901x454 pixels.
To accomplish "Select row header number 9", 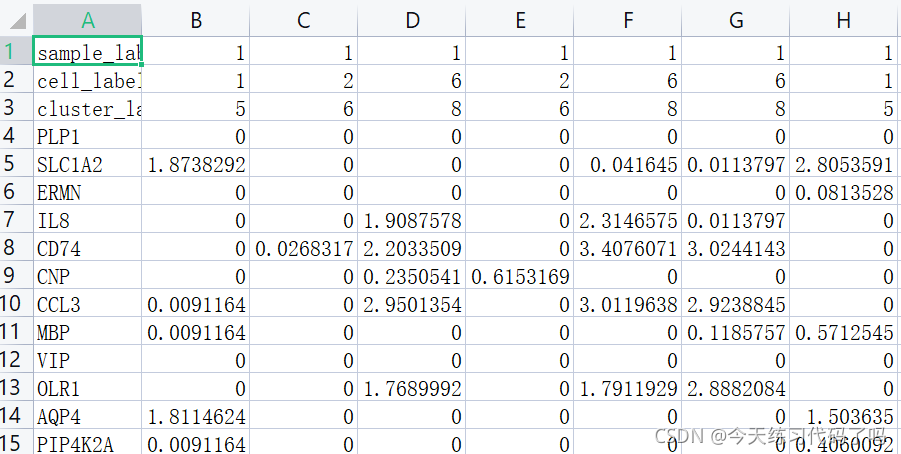I will point(16,275).
